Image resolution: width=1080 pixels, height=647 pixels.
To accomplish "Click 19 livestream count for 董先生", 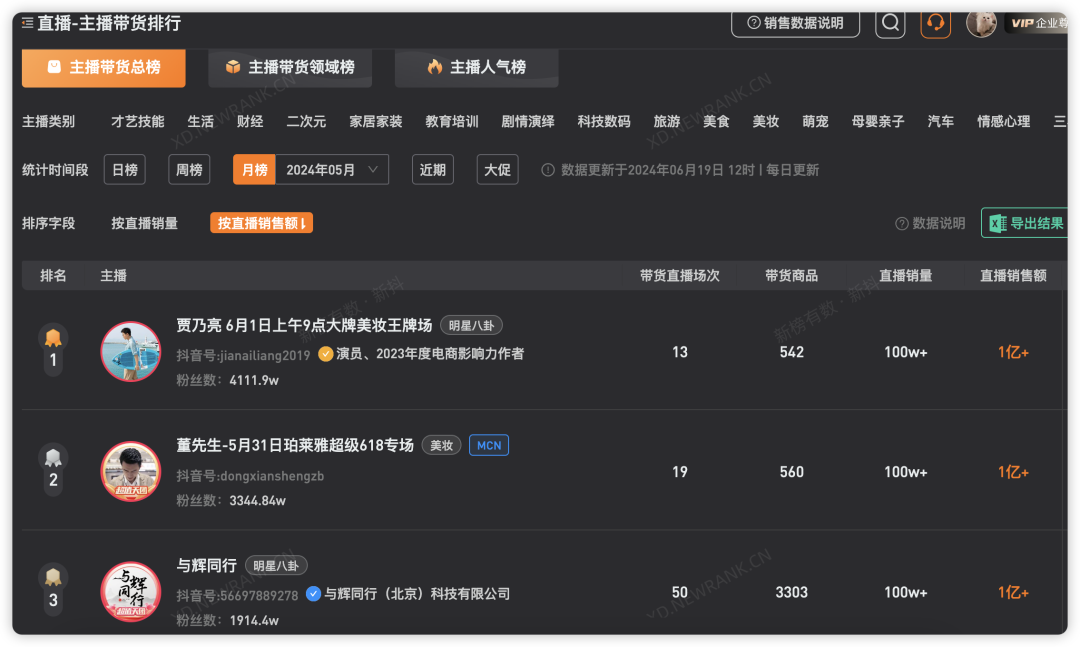I will coord(680,472).
